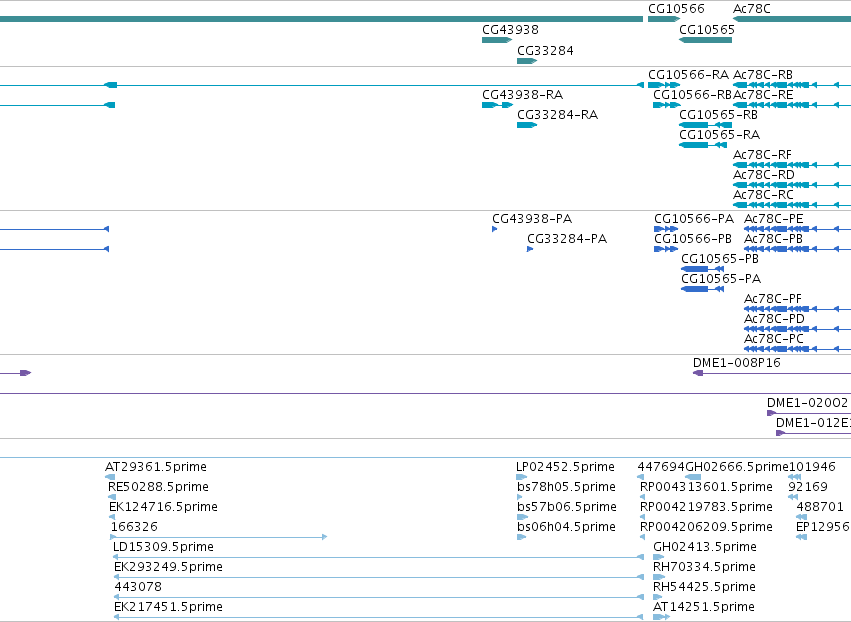Click the 166326 EST label
This screenshot has height=622, width=851.
(x=134, y=527)
